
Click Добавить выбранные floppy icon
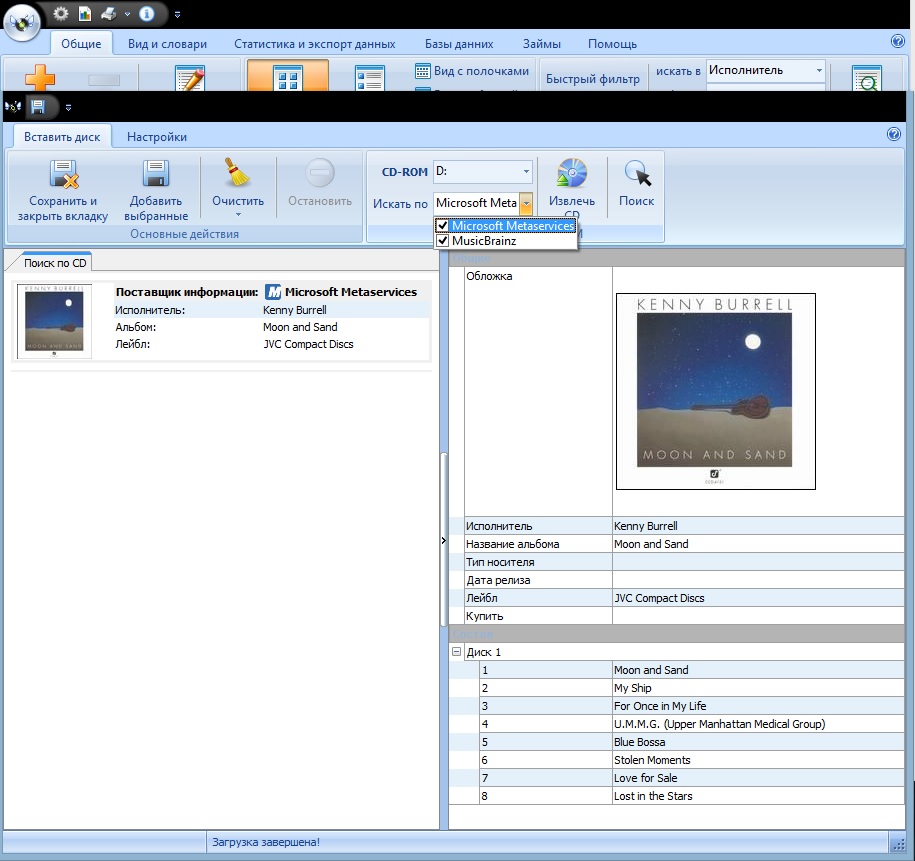tap(156, 173)
